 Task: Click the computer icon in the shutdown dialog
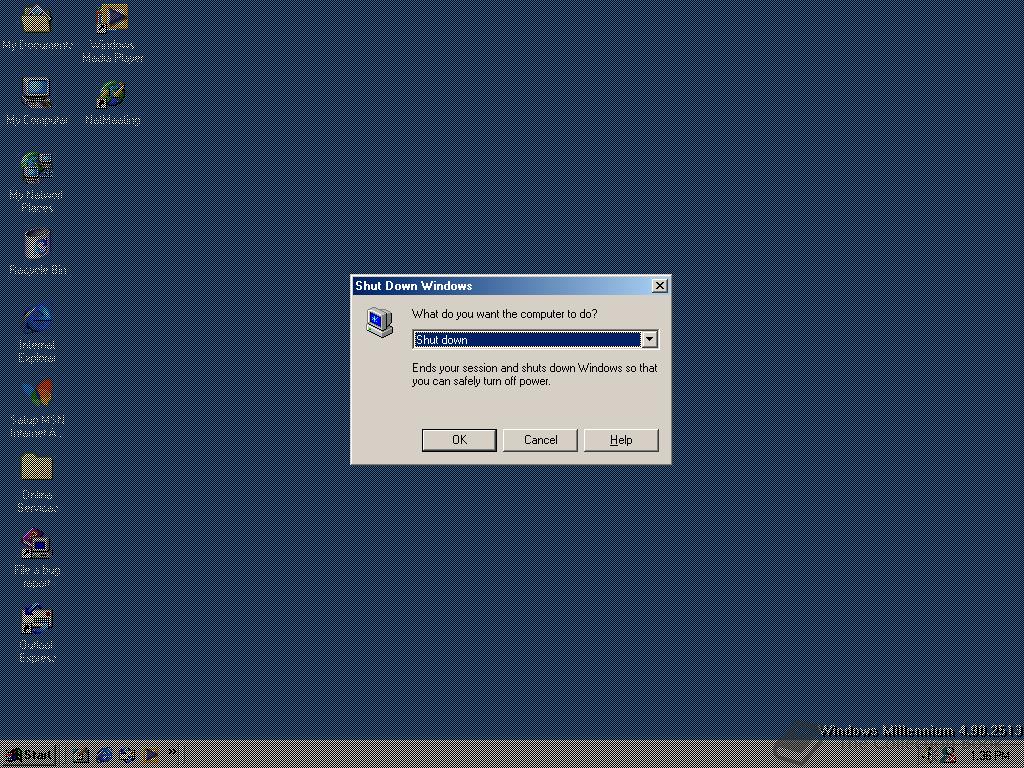[379, 322]
